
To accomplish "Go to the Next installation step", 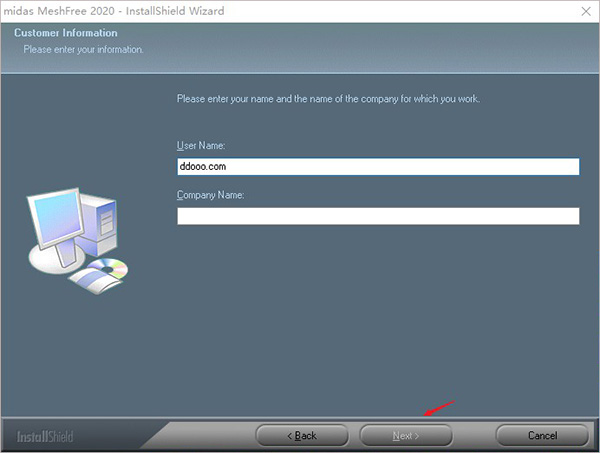I will tap(406, 435).
